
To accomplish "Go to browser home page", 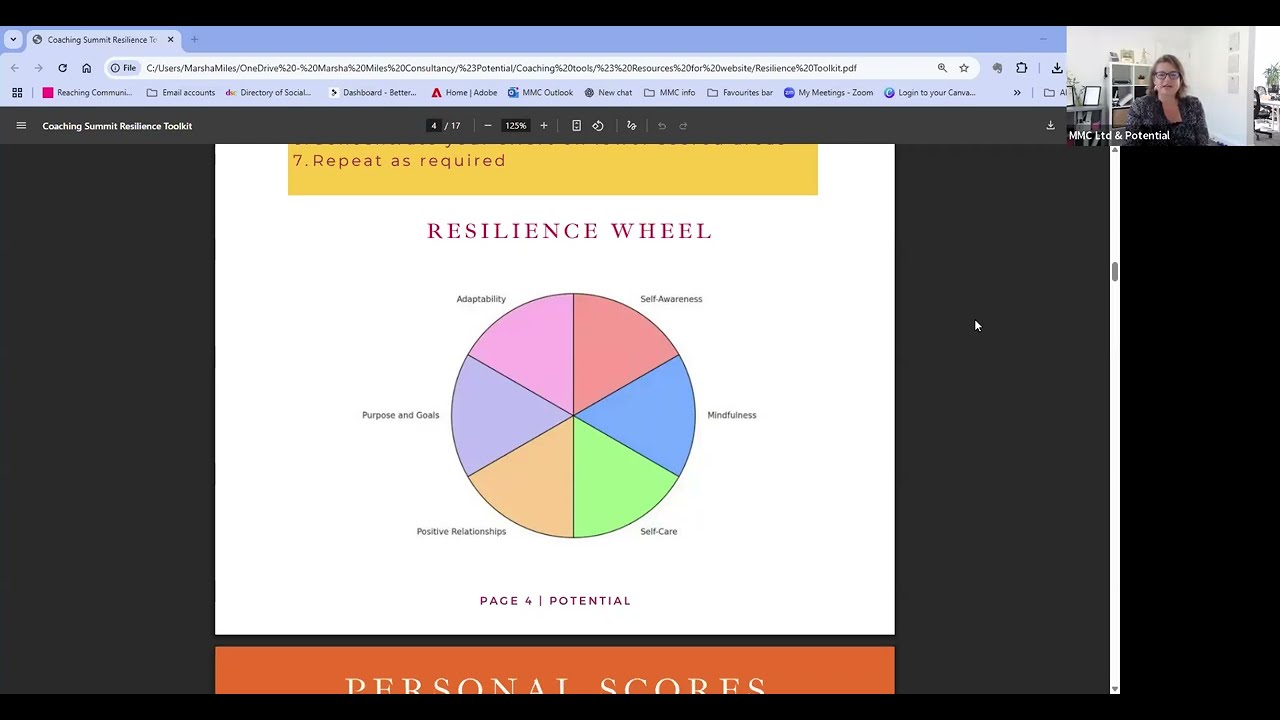I will pyautogui.click(x=86, y=68).
